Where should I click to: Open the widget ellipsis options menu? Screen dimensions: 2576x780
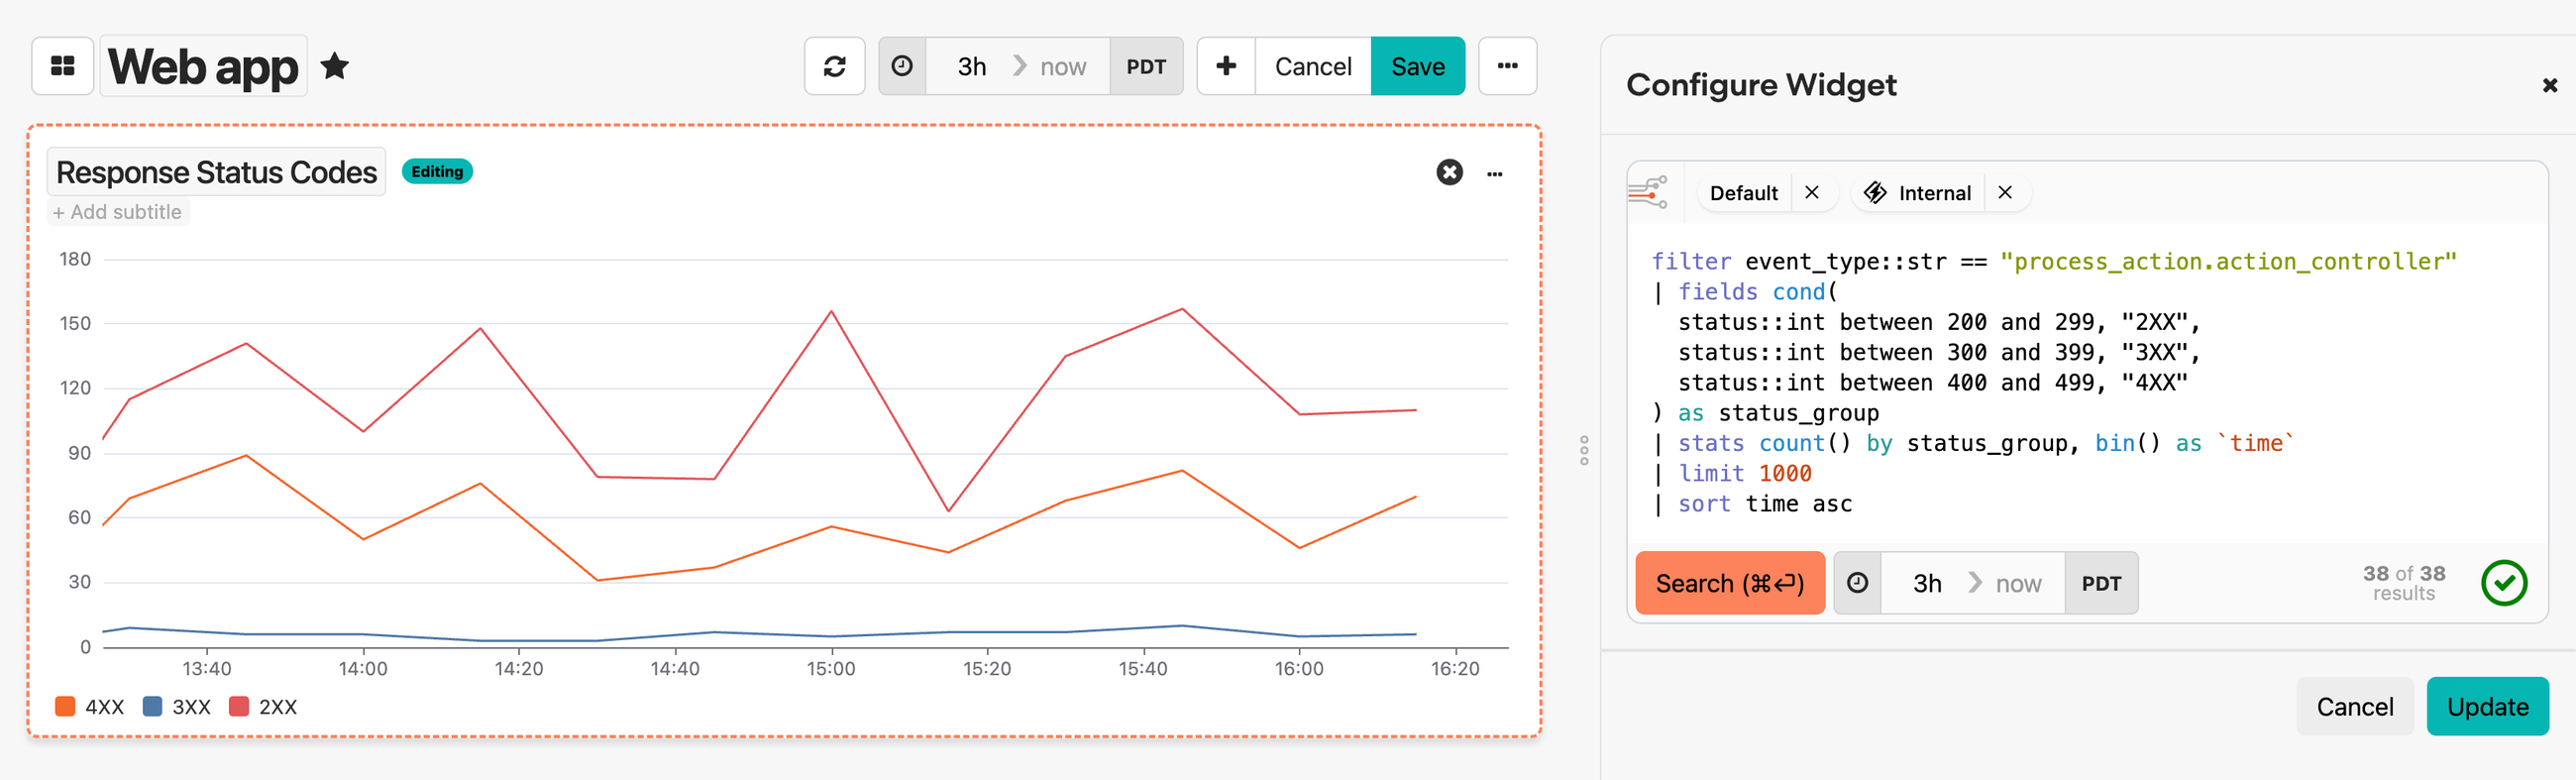coord(1494,174)
